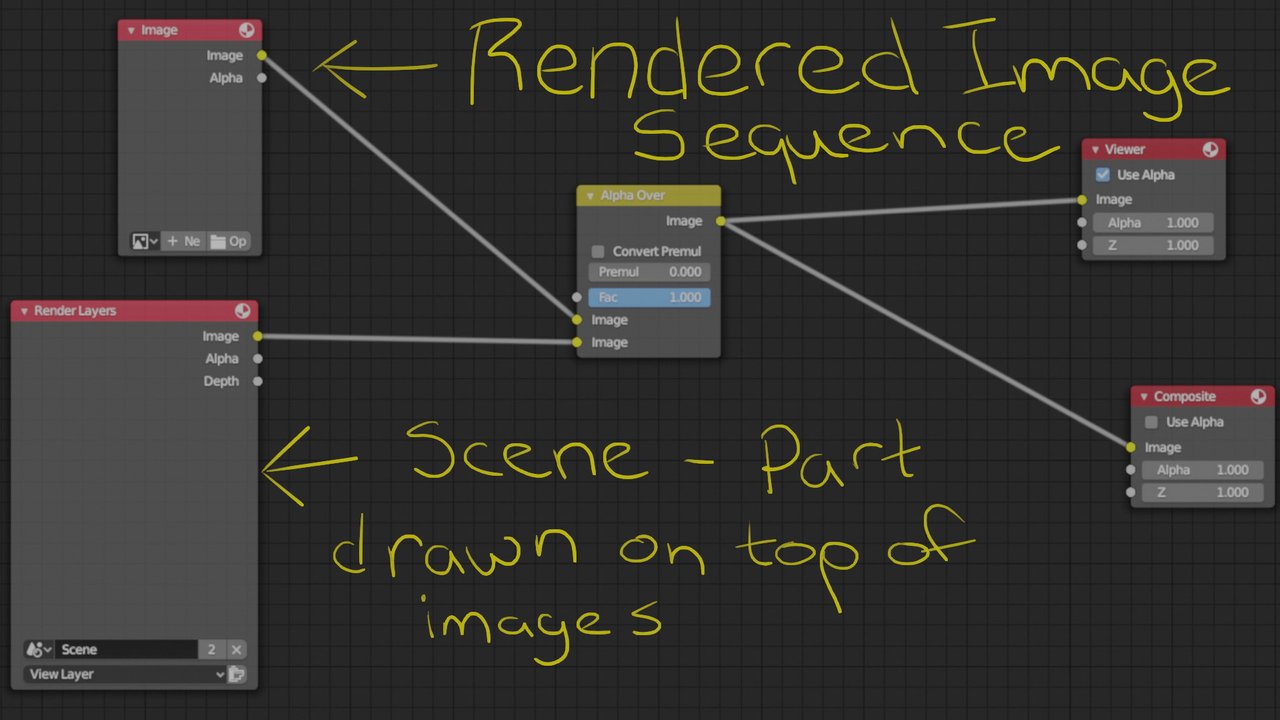Click the Render Layers Depth output socket

coord(258,381)
